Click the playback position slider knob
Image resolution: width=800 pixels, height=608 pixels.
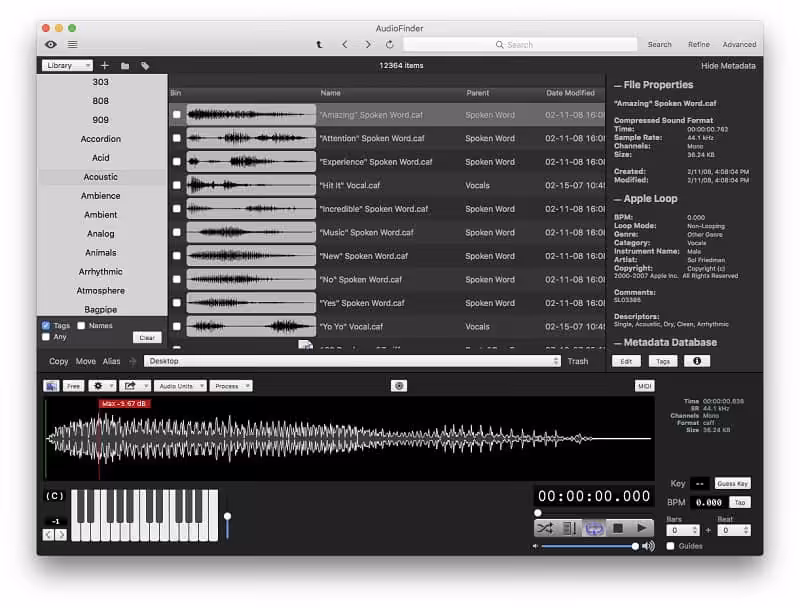[538, 513]
